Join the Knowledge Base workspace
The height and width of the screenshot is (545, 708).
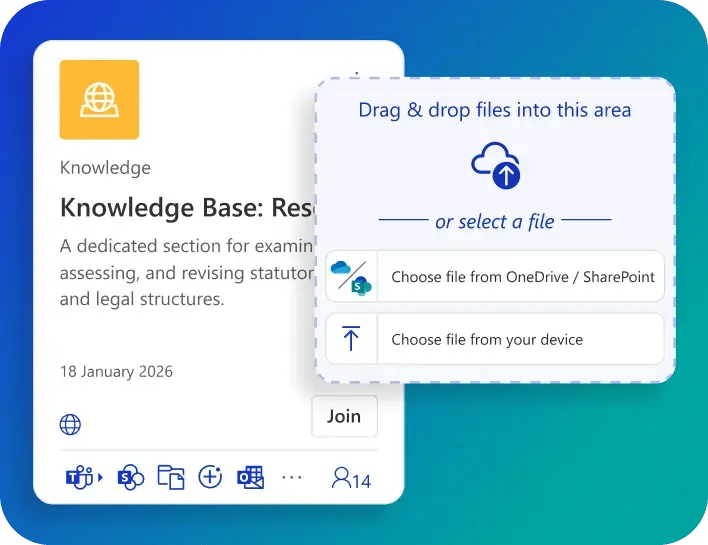344,416
